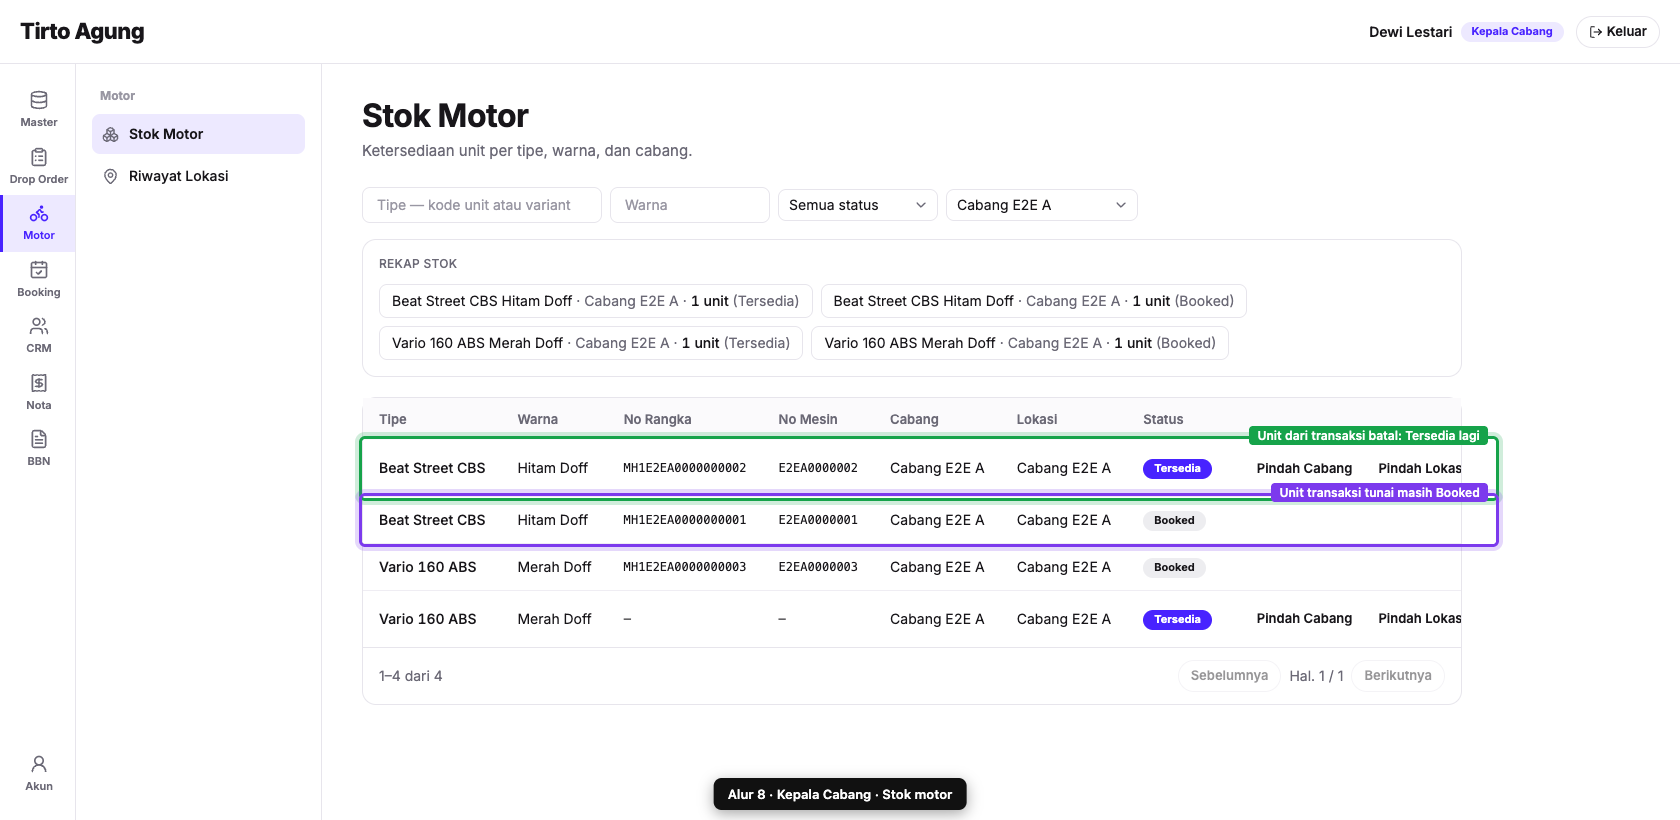Open the Drop Order clipboard icon
Screen dimensions: 1680x820
pyautogui.click(x=39, y=157)
